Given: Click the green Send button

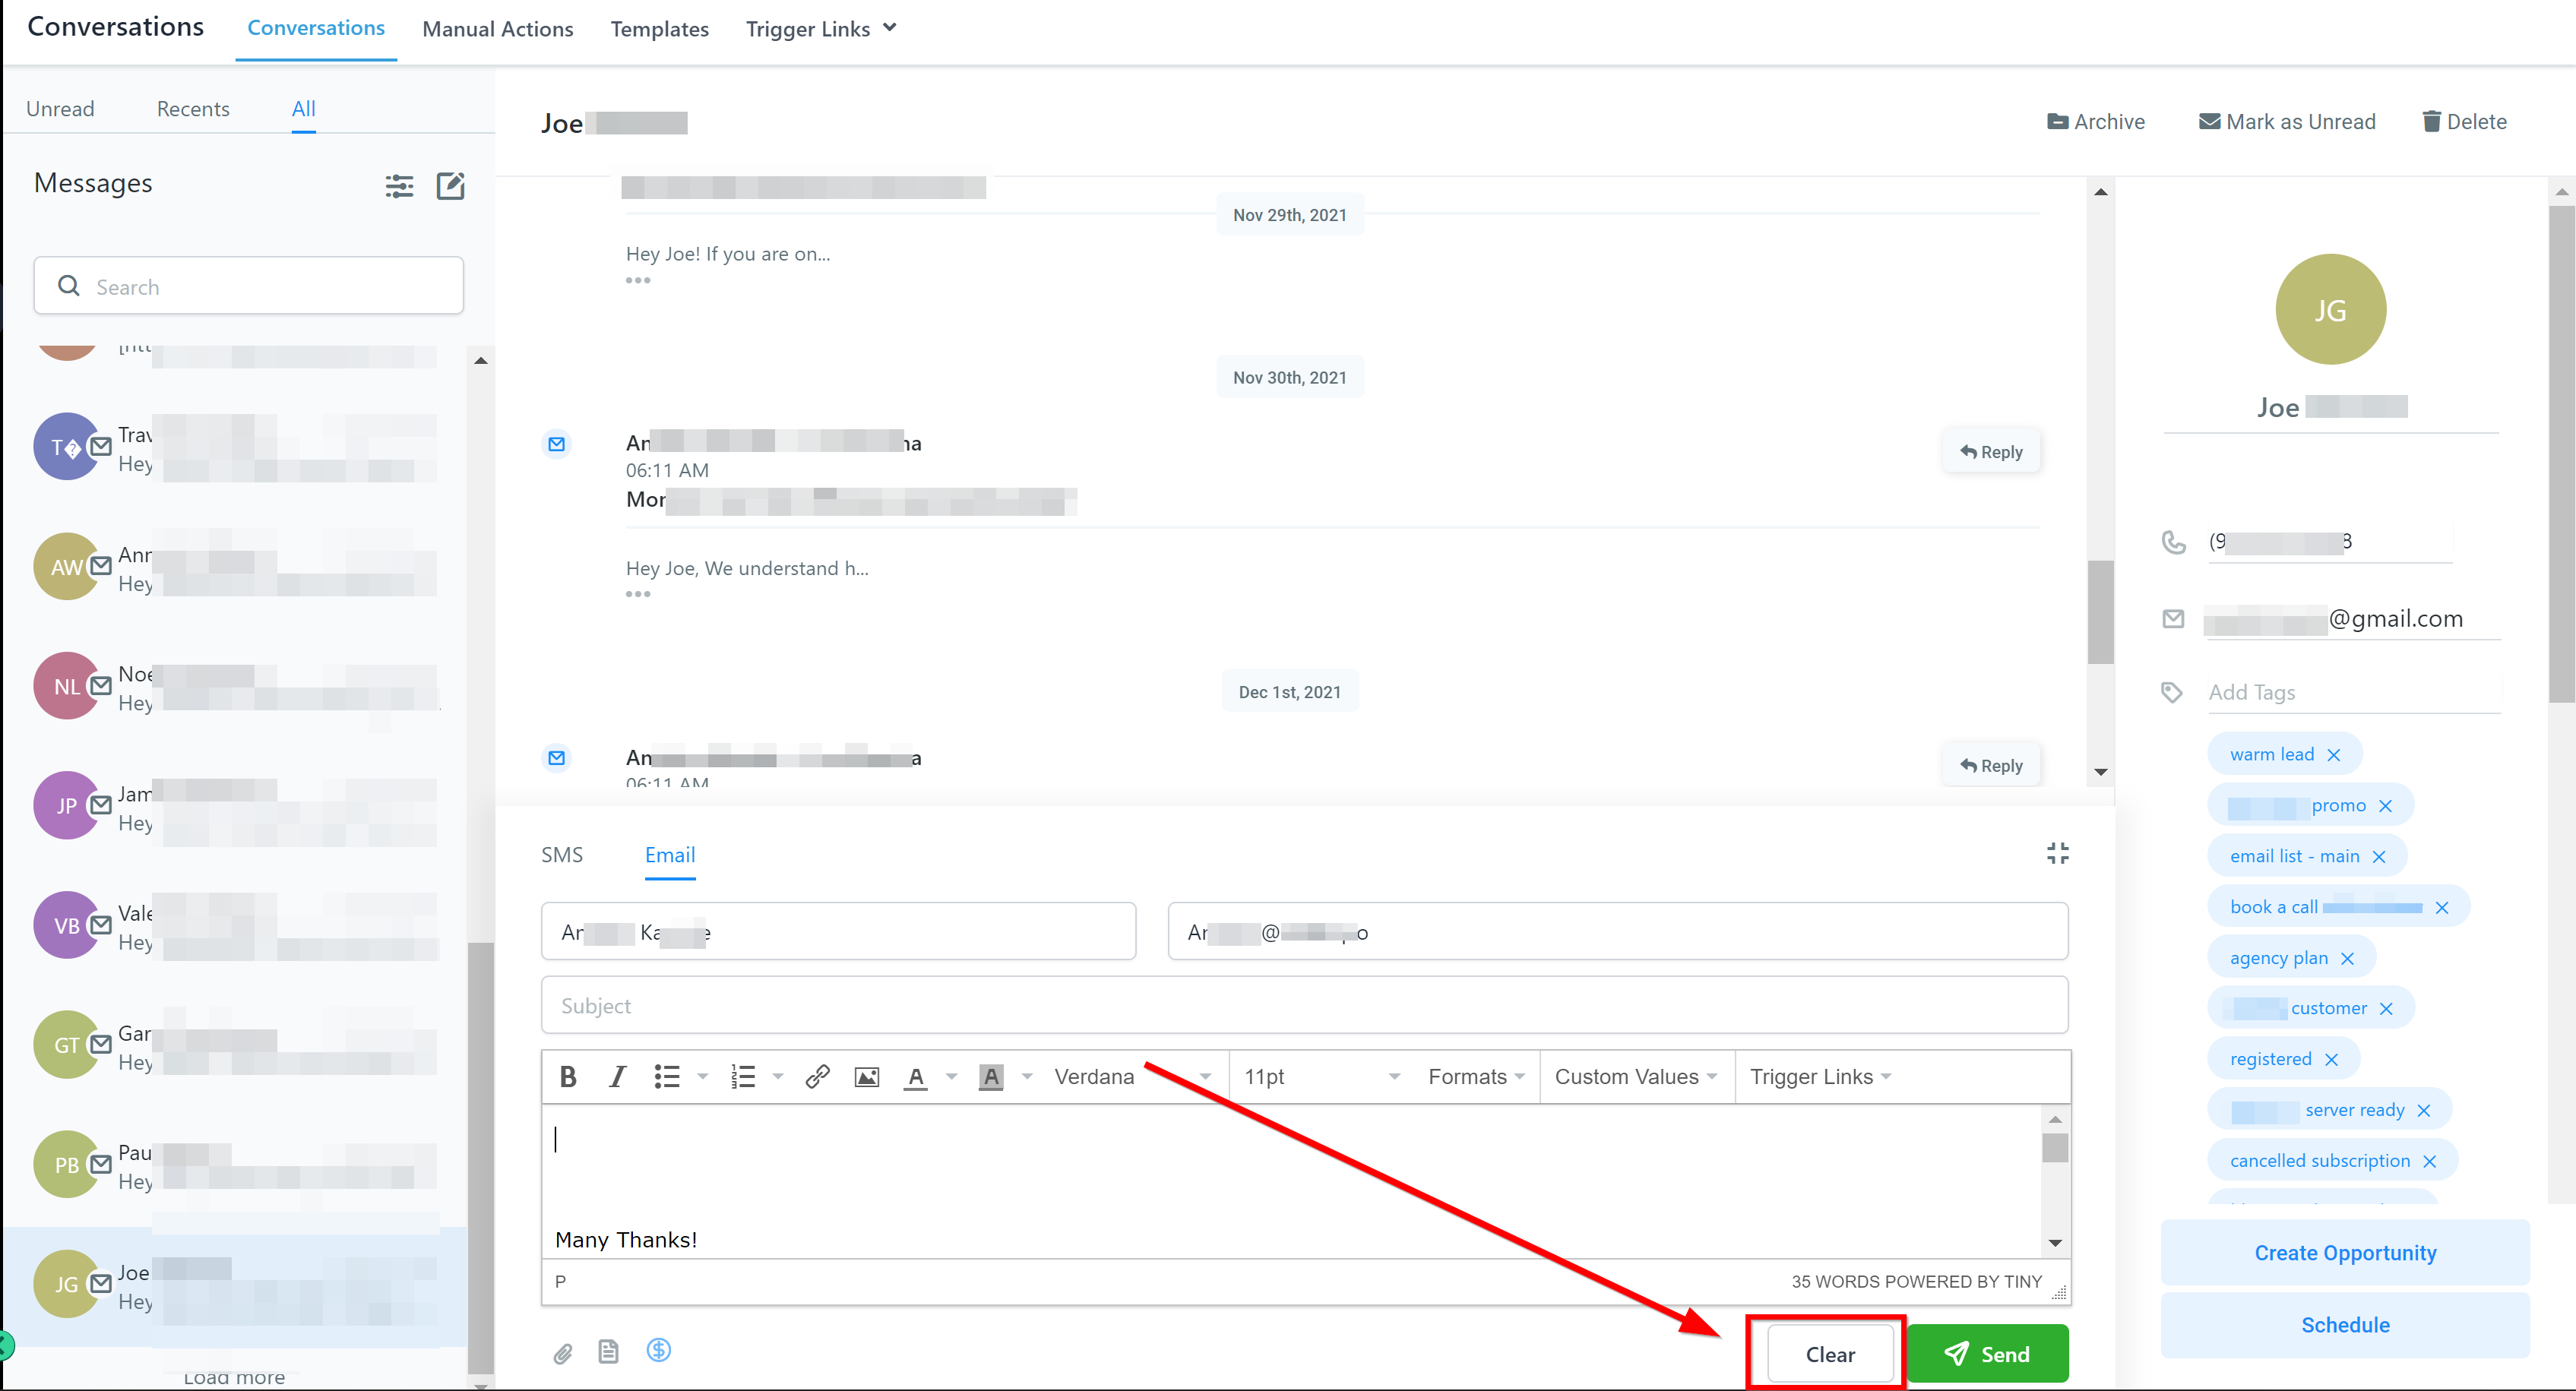Looking at the screenshot, I should [x=1987, y=1354].
